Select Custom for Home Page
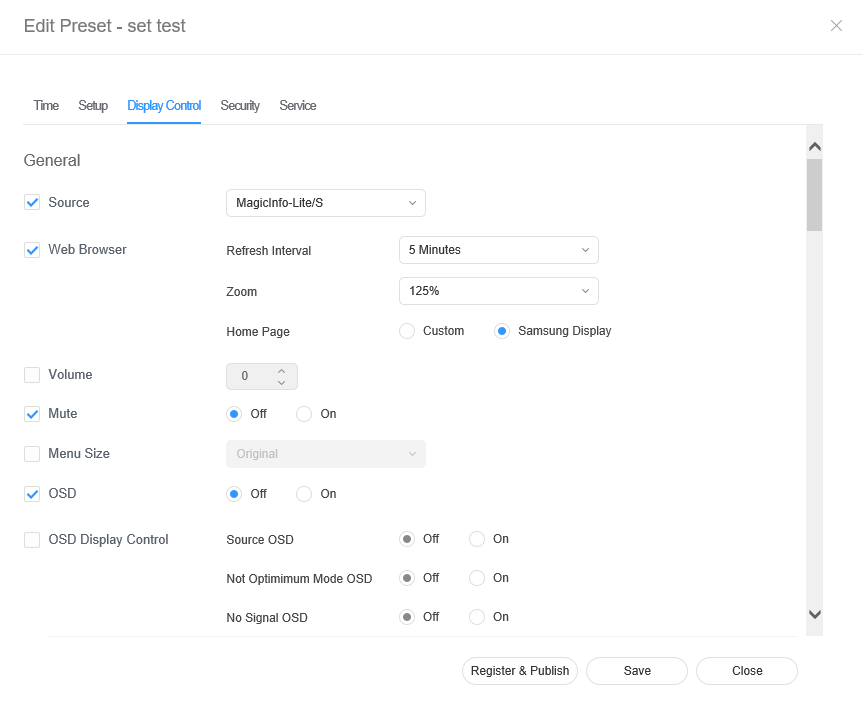Viewport: 862px width, 702px height. tap(407, 331)
